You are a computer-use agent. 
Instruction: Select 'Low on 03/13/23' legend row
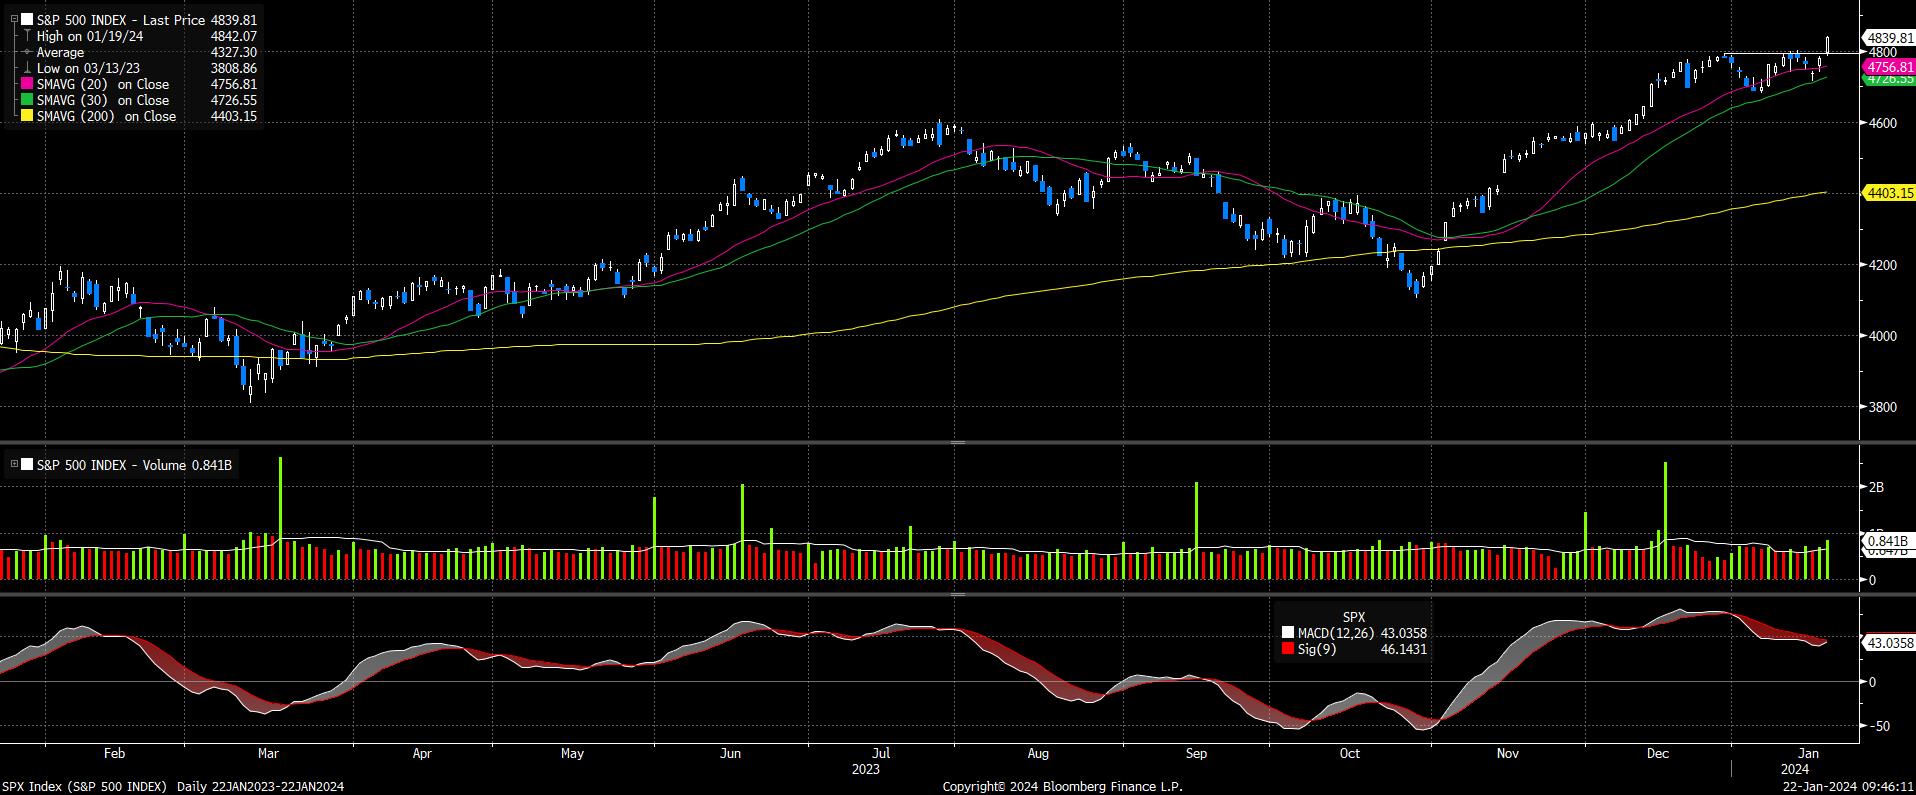tap(139, 68)
